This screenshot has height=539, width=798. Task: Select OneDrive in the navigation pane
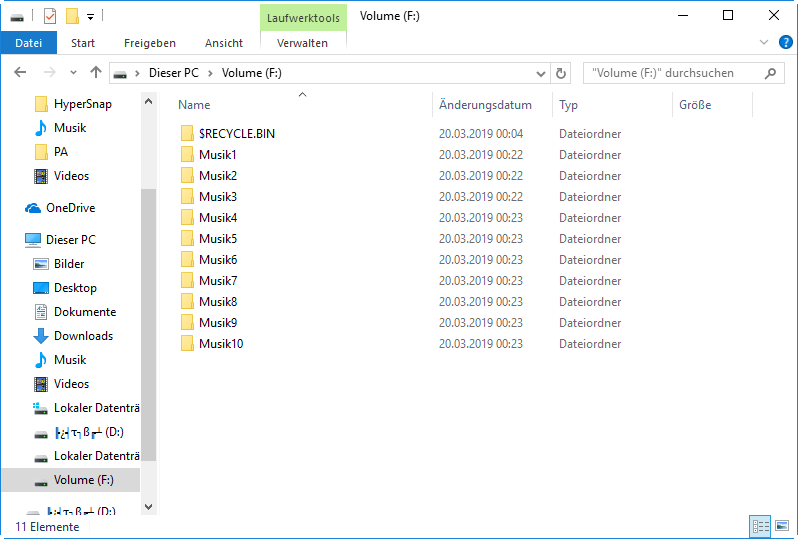(60, 208)
